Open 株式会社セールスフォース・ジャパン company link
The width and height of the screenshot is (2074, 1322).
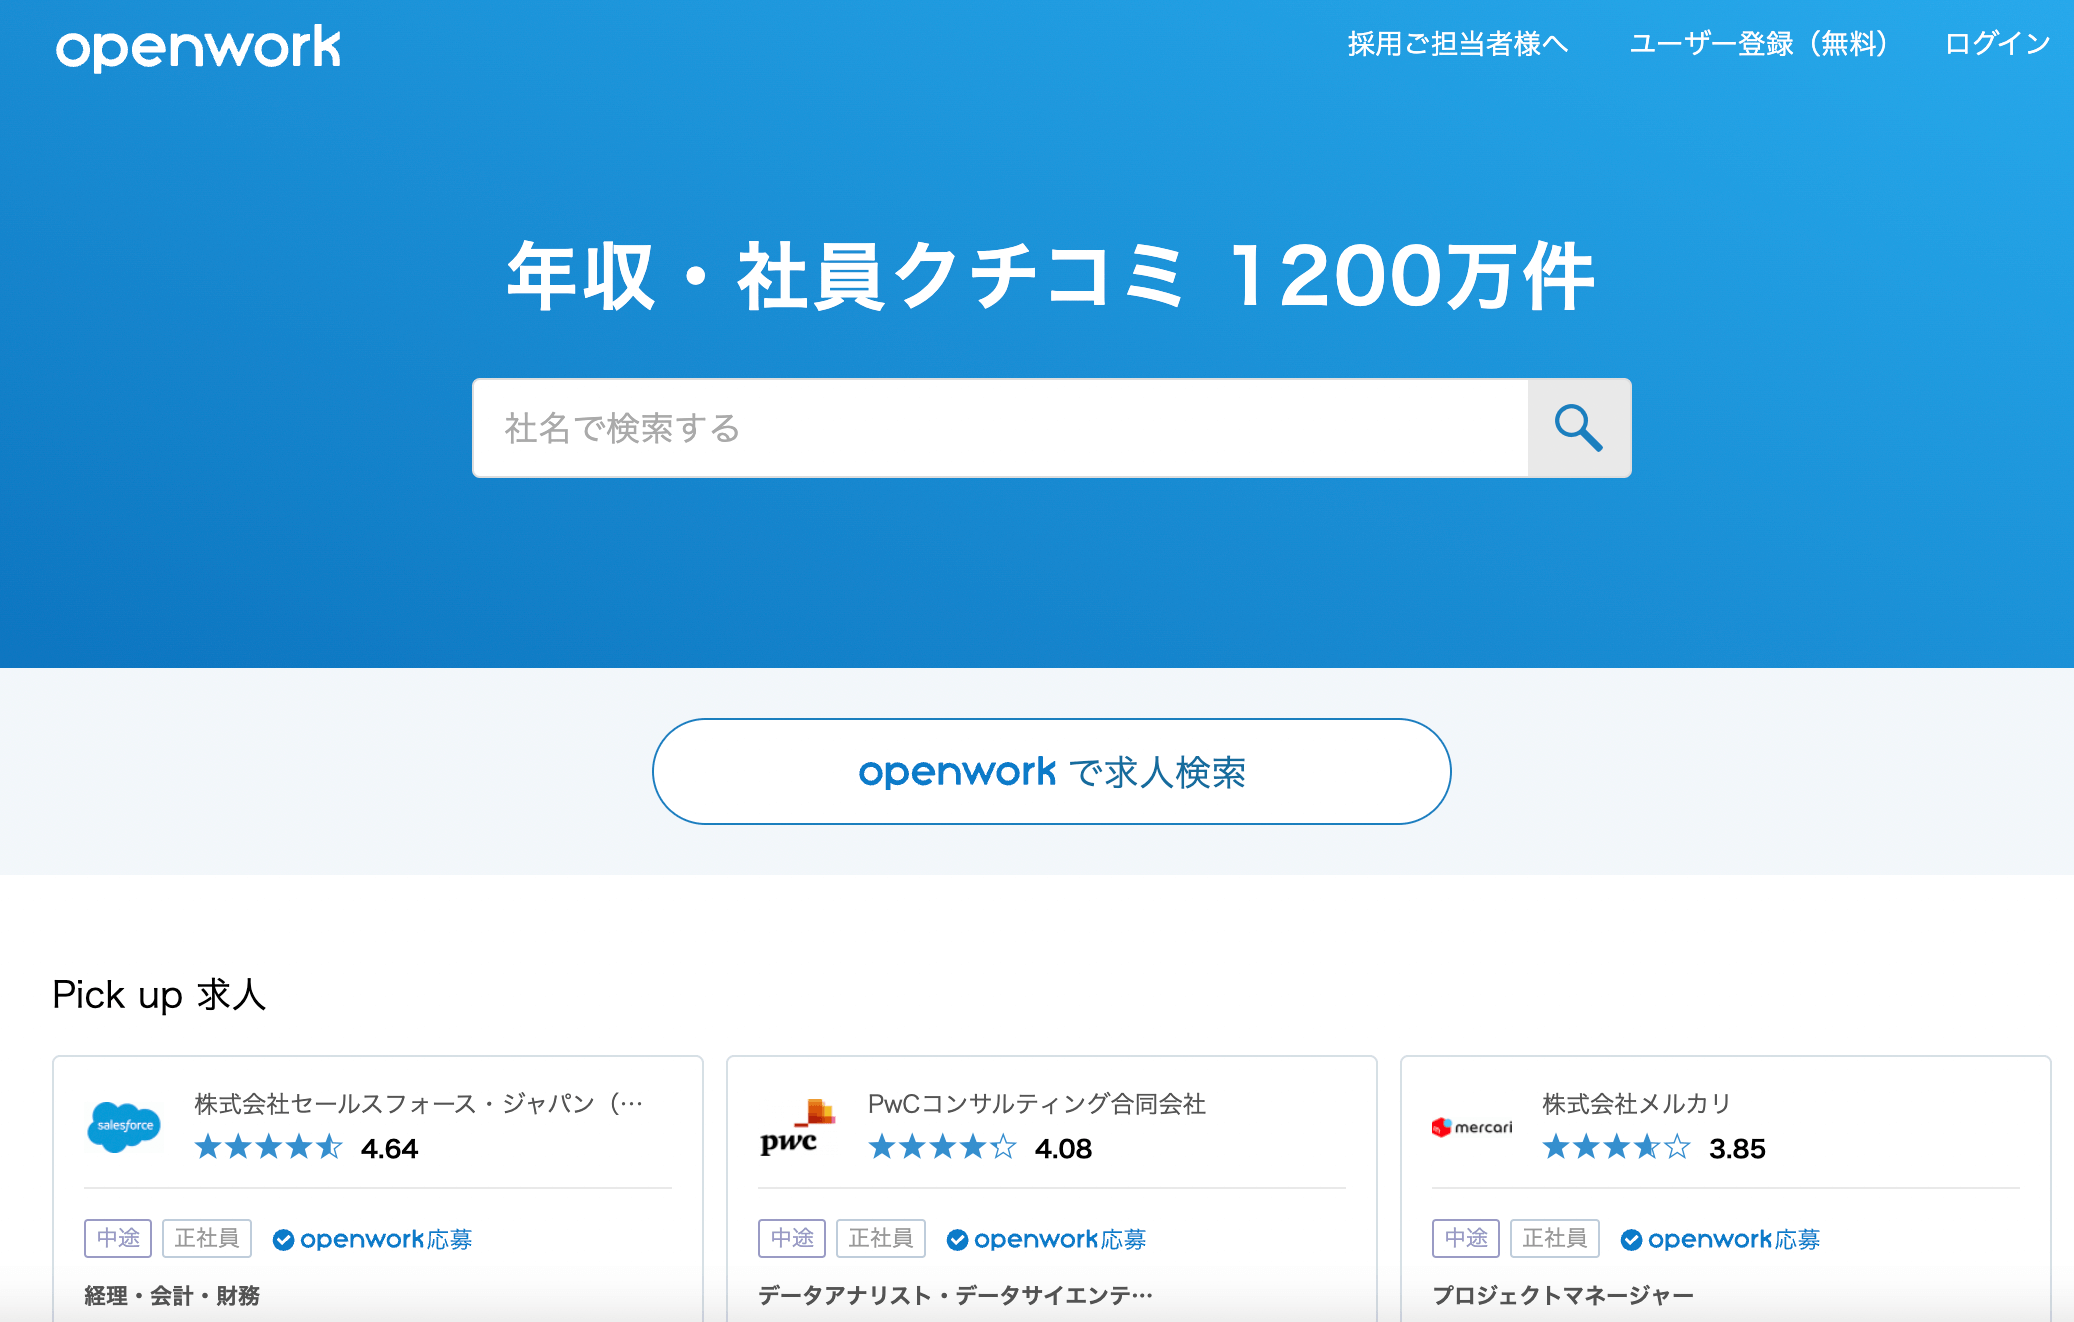[419, 1104]
